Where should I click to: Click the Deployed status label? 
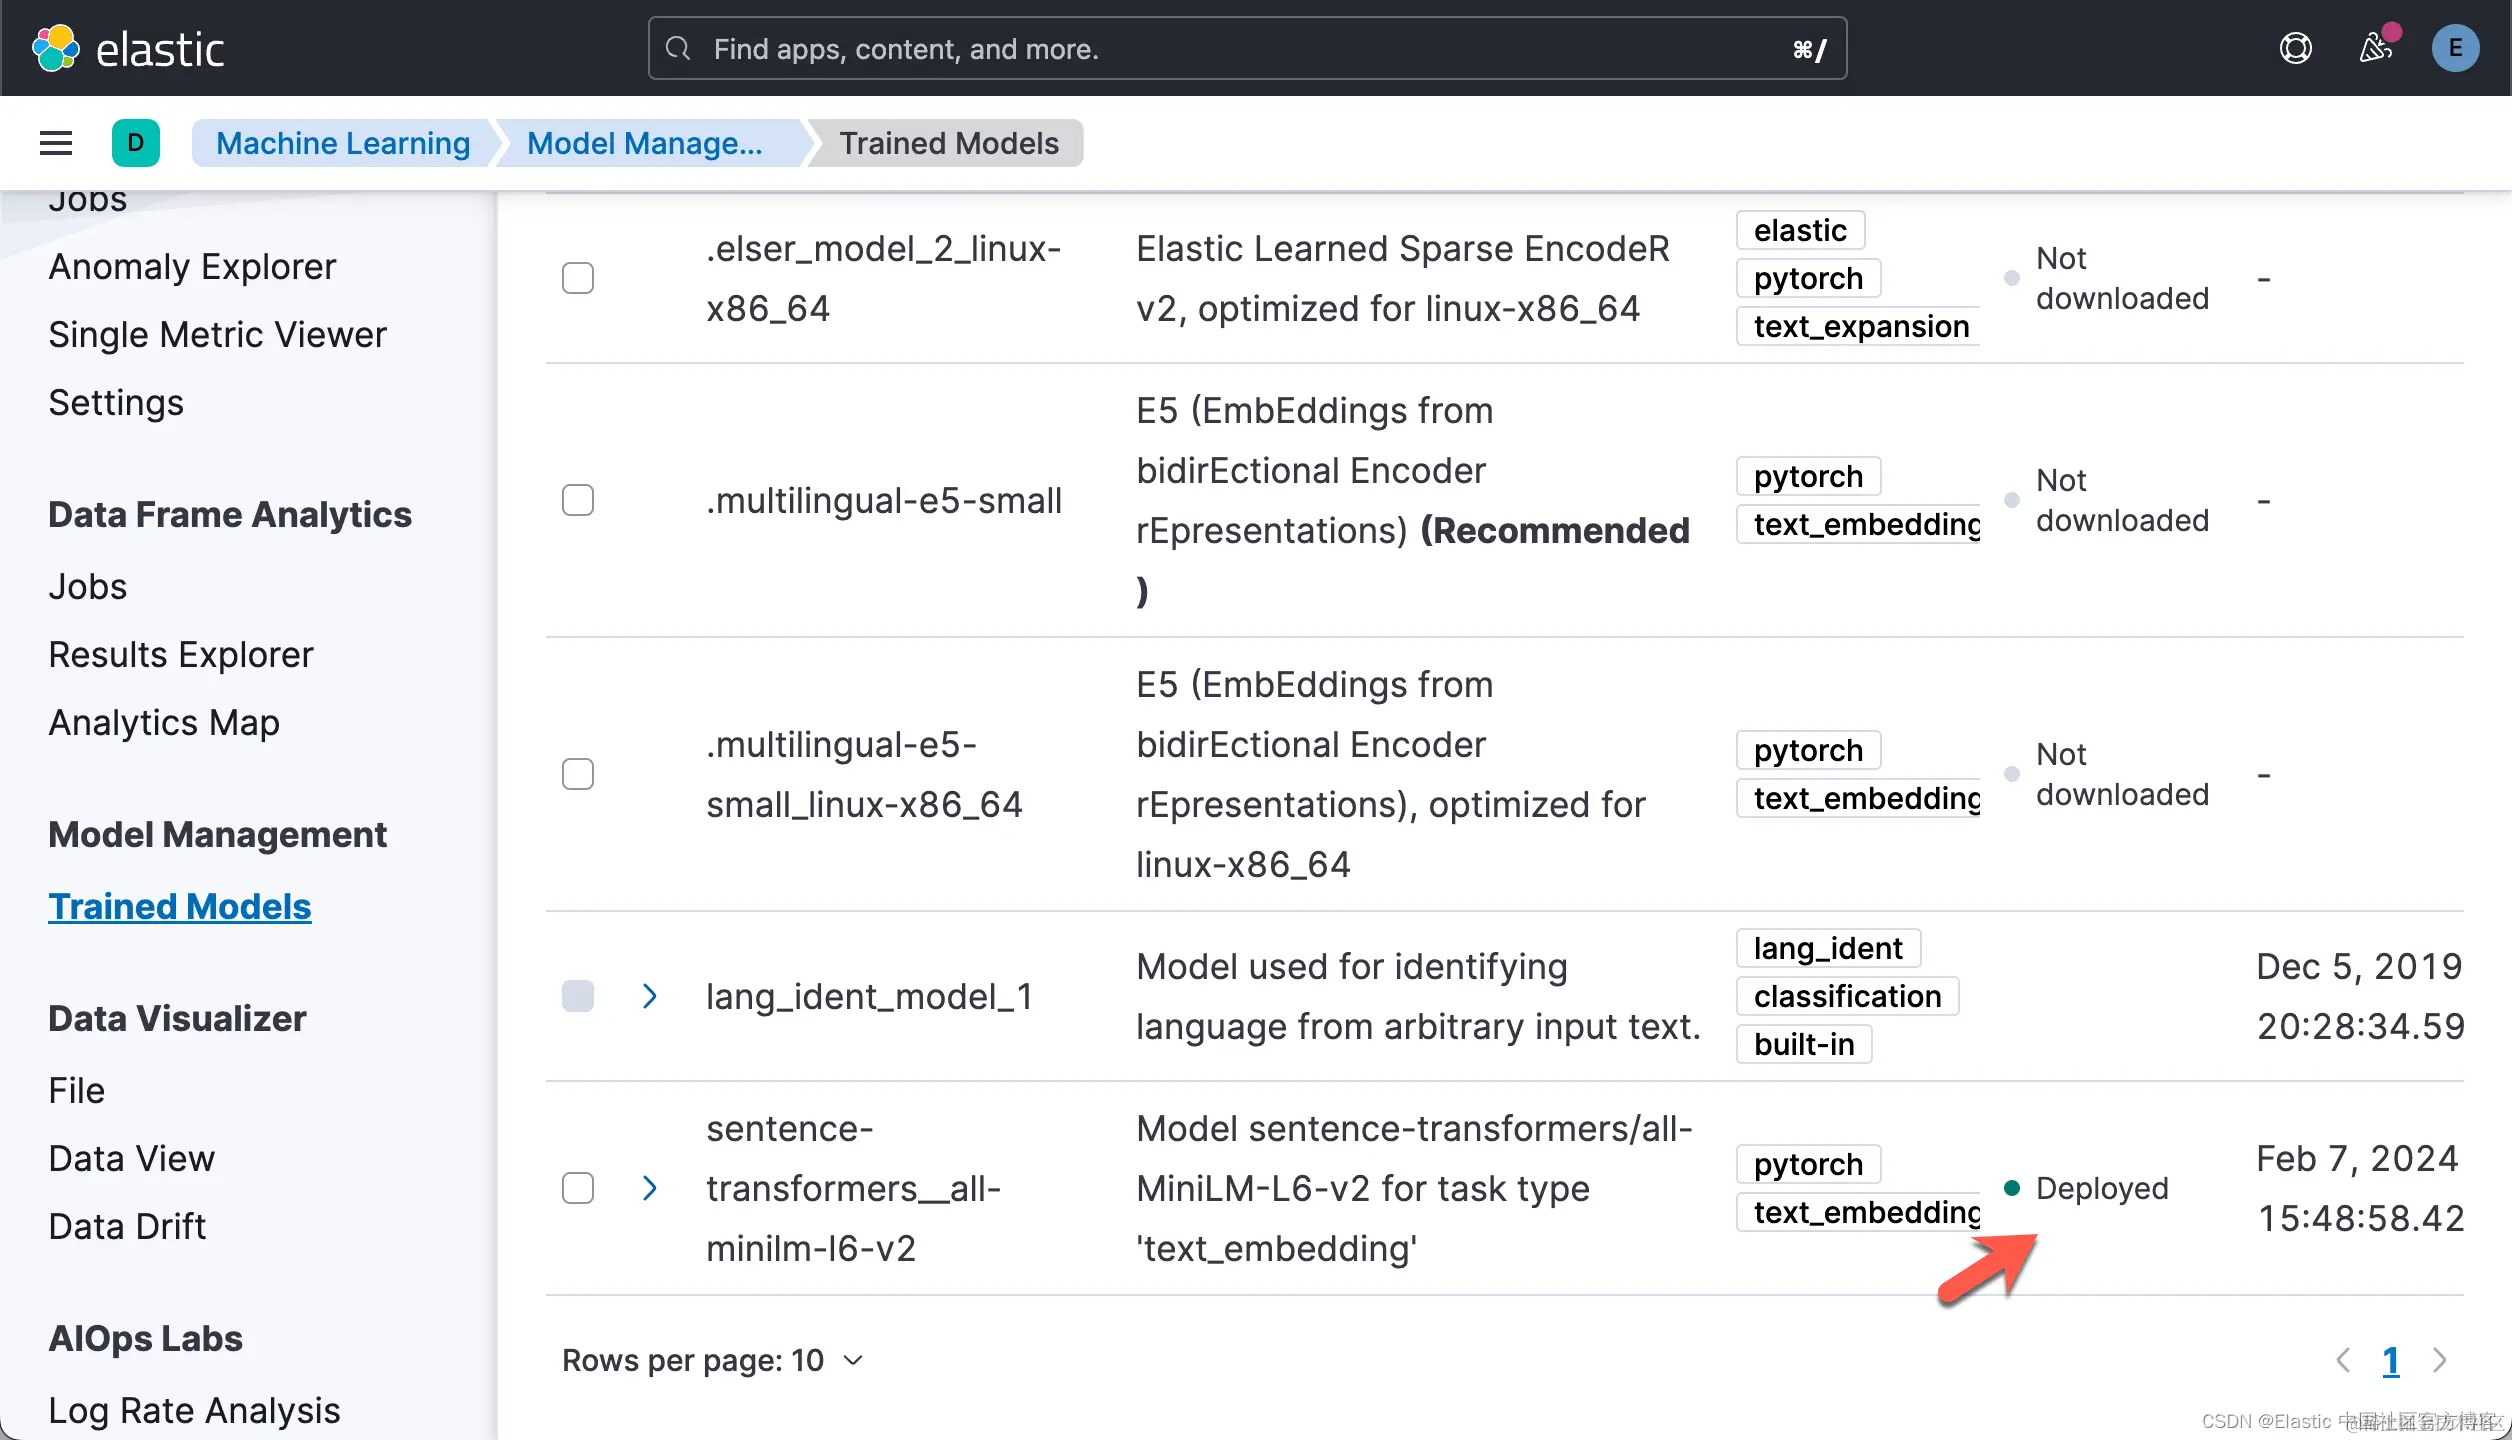[2102, 1188]
